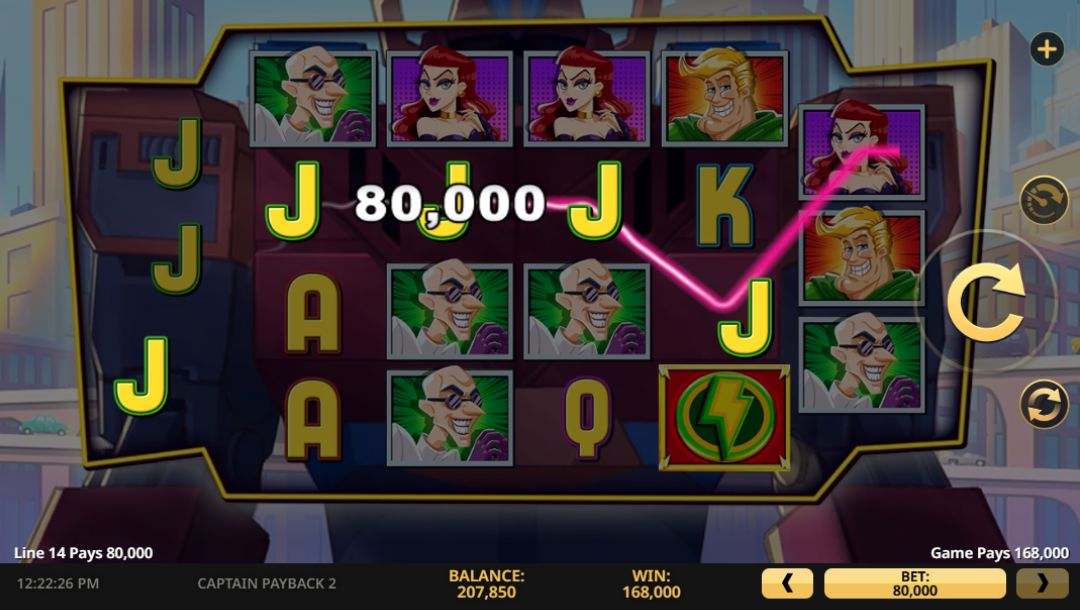1080x610 pixels.
Task: Decrease bet with the left arrow
Action: click(x=787, y=584)
